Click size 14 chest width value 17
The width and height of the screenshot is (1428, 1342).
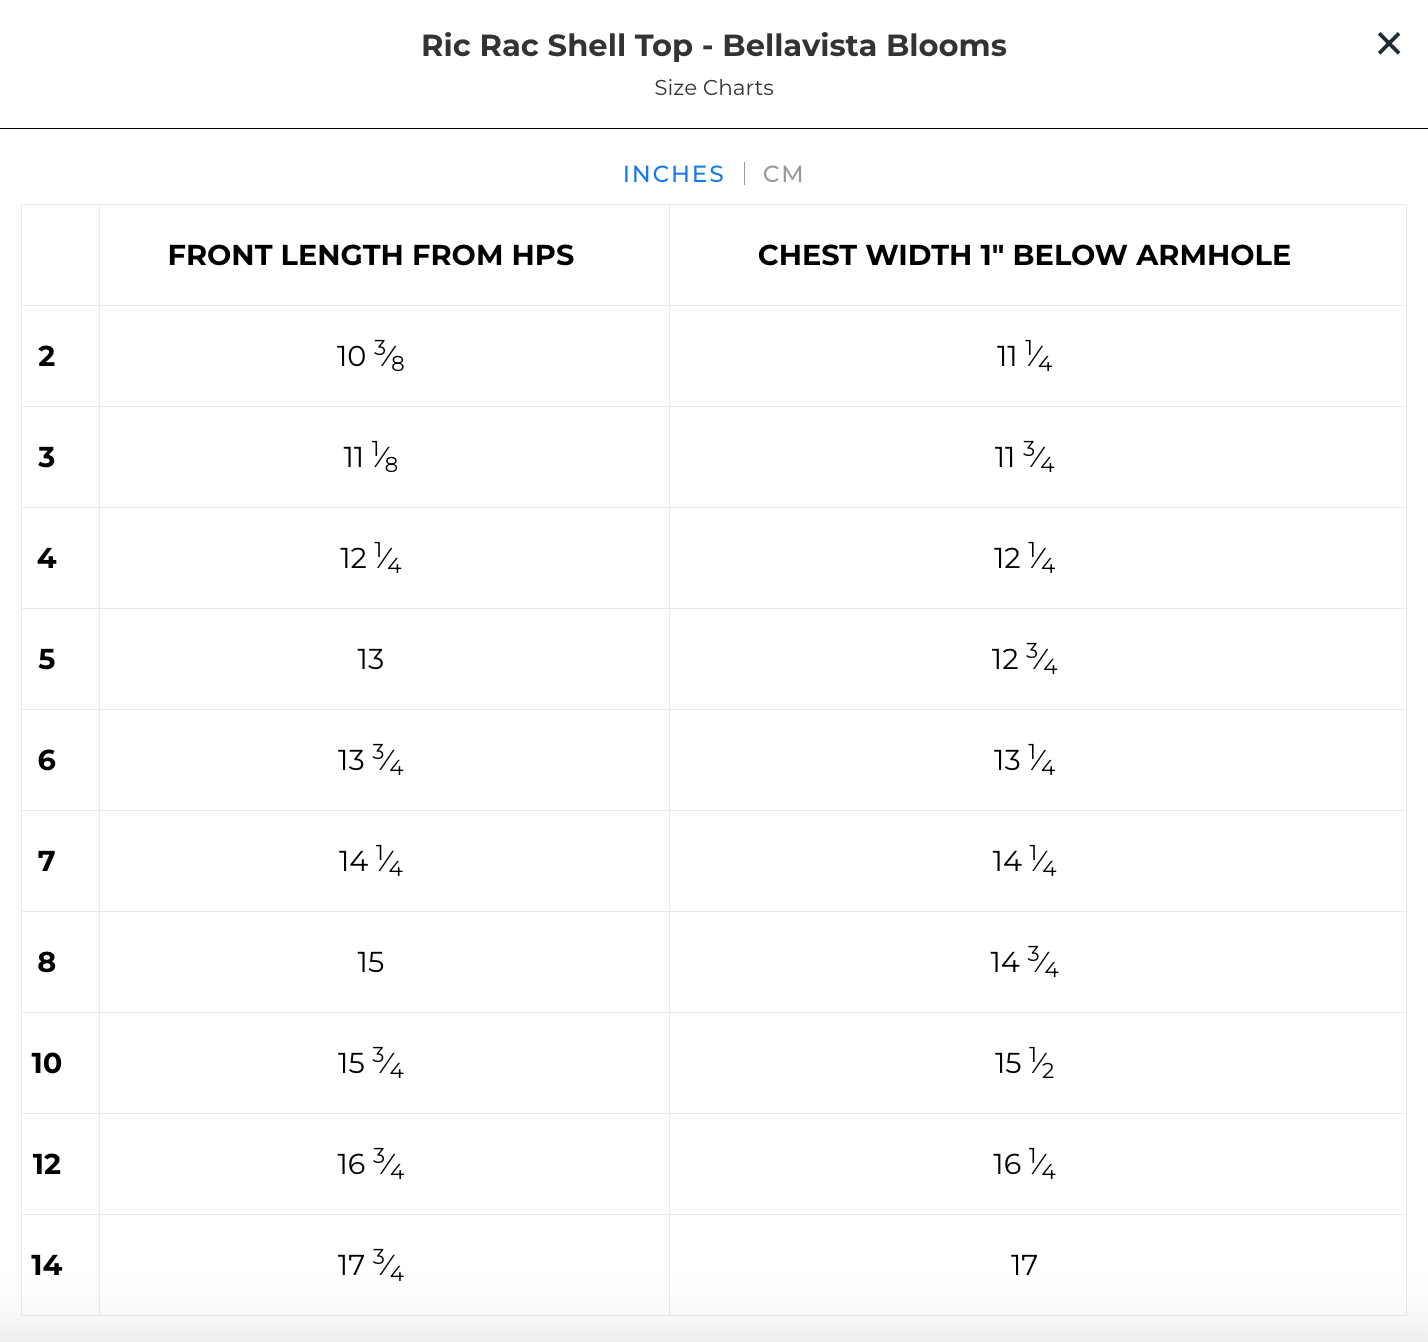(x=1024, y=1265)
